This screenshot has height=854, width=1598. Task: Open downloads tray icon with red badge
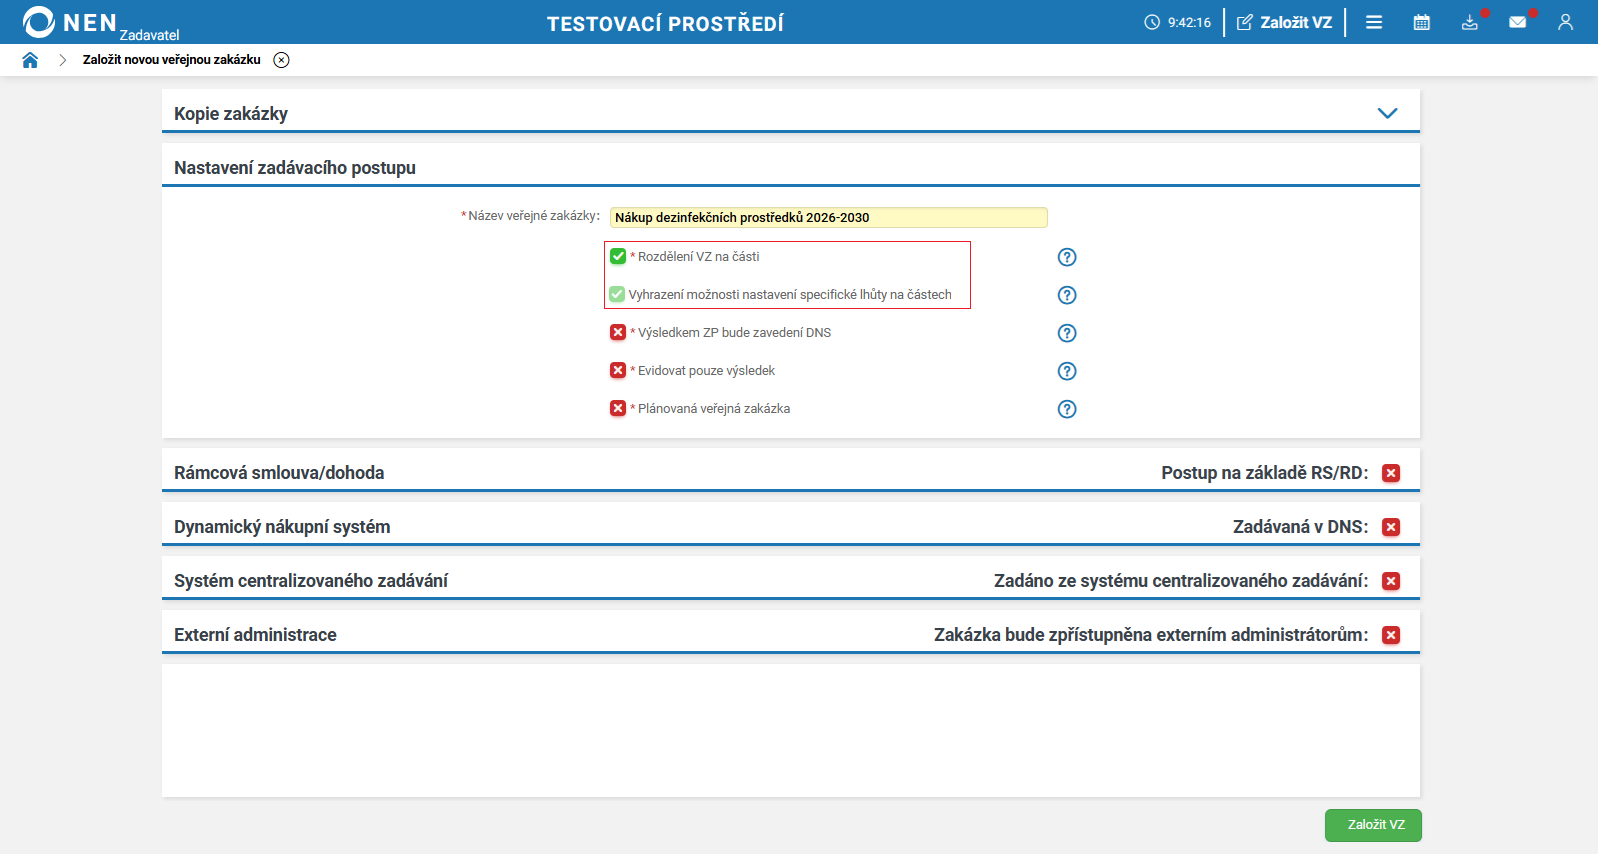(1469, 22)
